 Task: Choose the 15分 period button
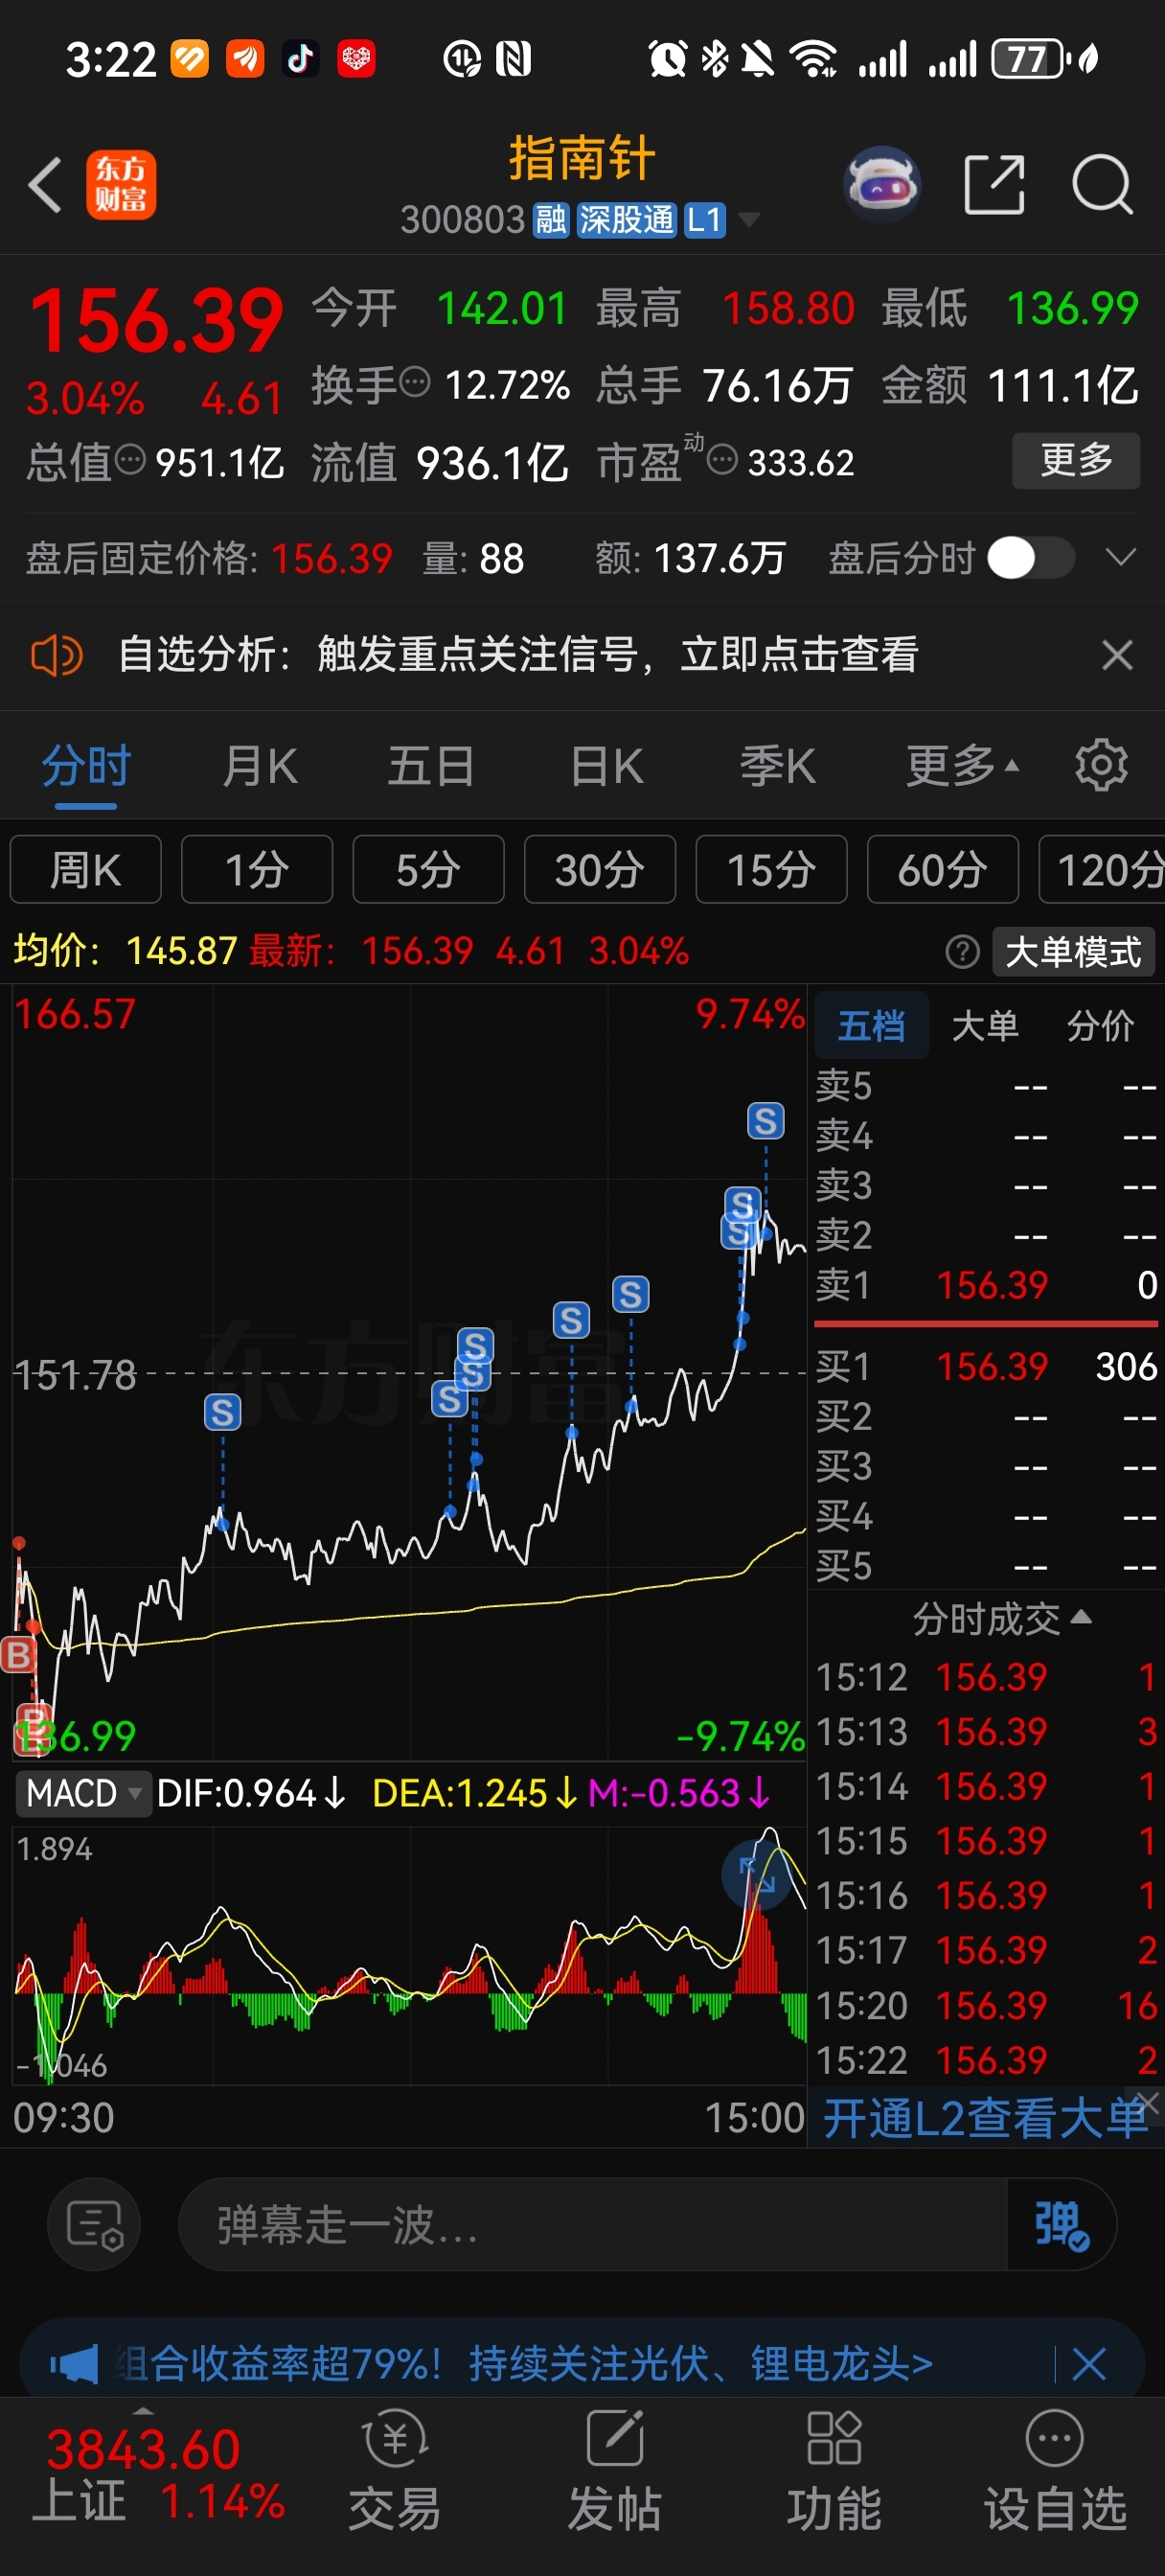[x=771, y=869]
